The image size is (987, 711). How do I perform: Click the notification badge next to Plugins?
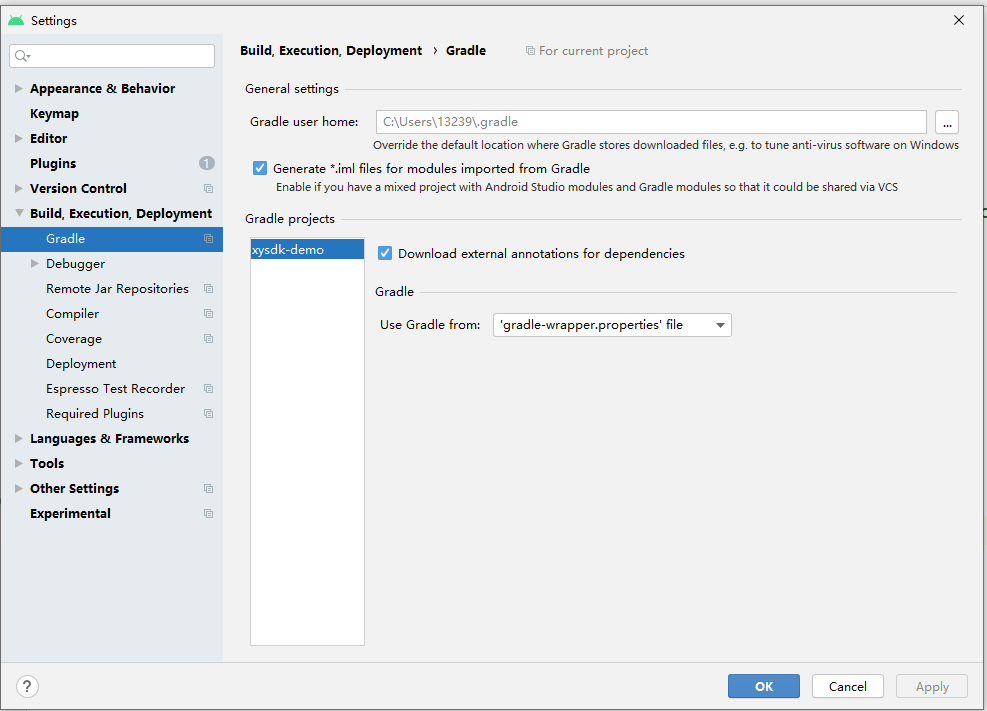click(206, 162)
